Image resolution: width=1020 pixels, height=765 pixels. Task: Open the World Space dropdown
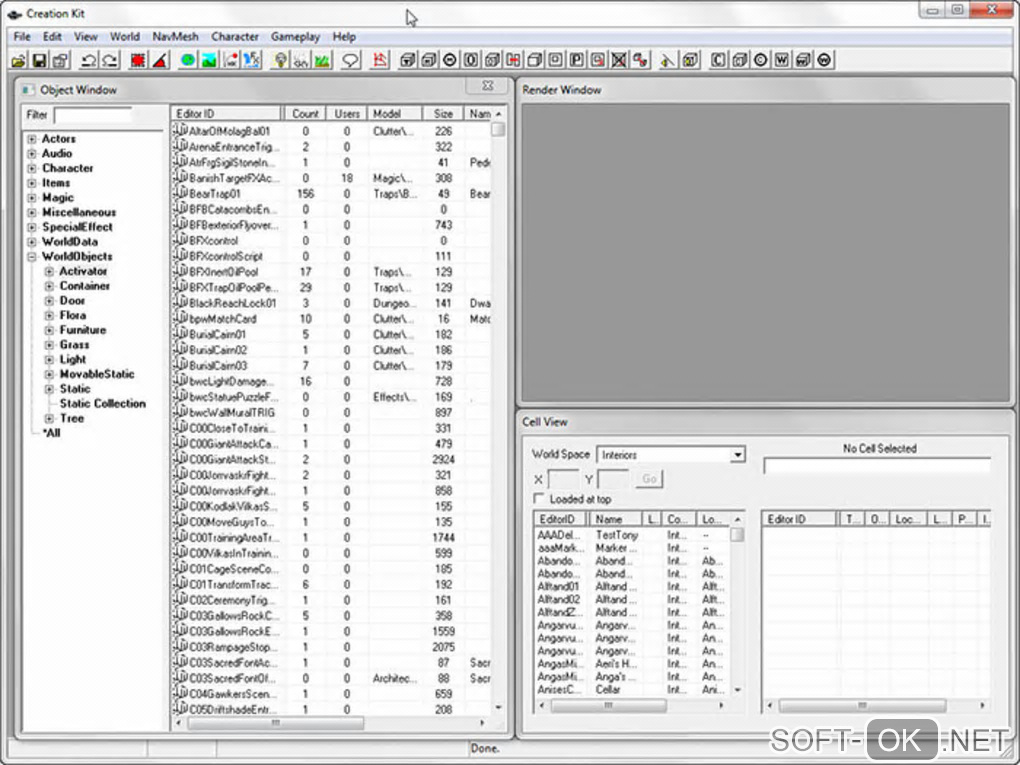click(x=737, y=455)
